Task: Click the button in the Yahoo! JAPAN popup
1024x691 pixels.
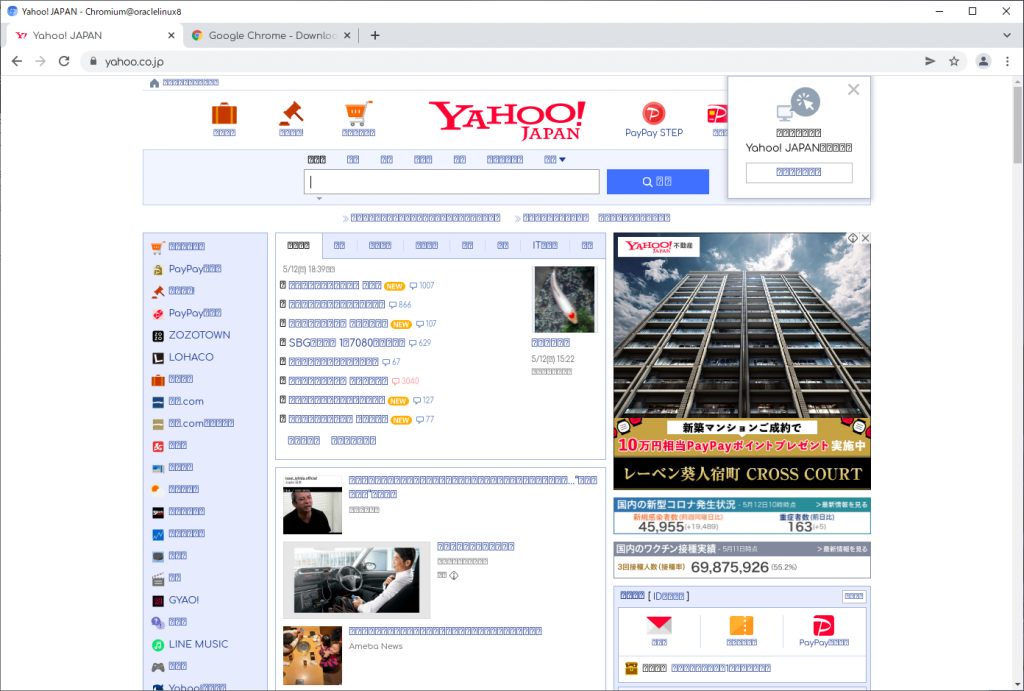Action: (x=799, y=172)
